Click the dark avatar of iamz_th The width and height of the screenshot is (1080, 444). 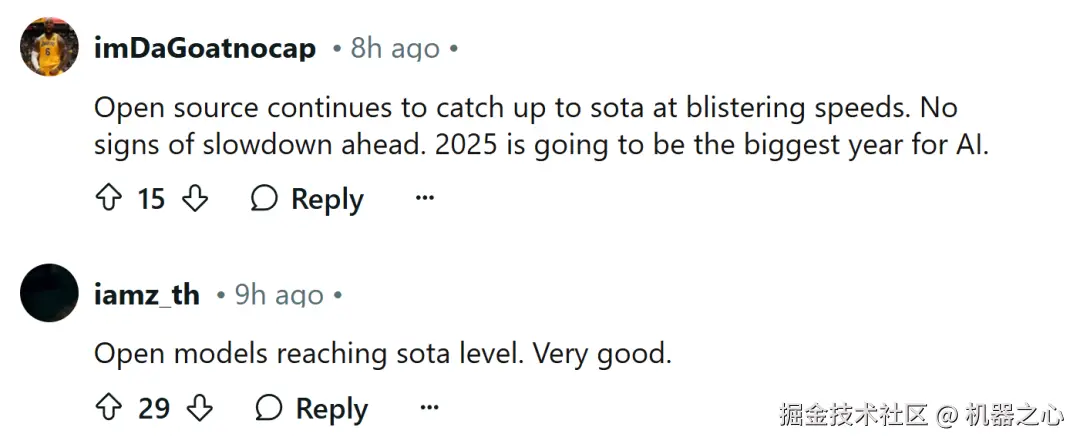pos(49,293)
